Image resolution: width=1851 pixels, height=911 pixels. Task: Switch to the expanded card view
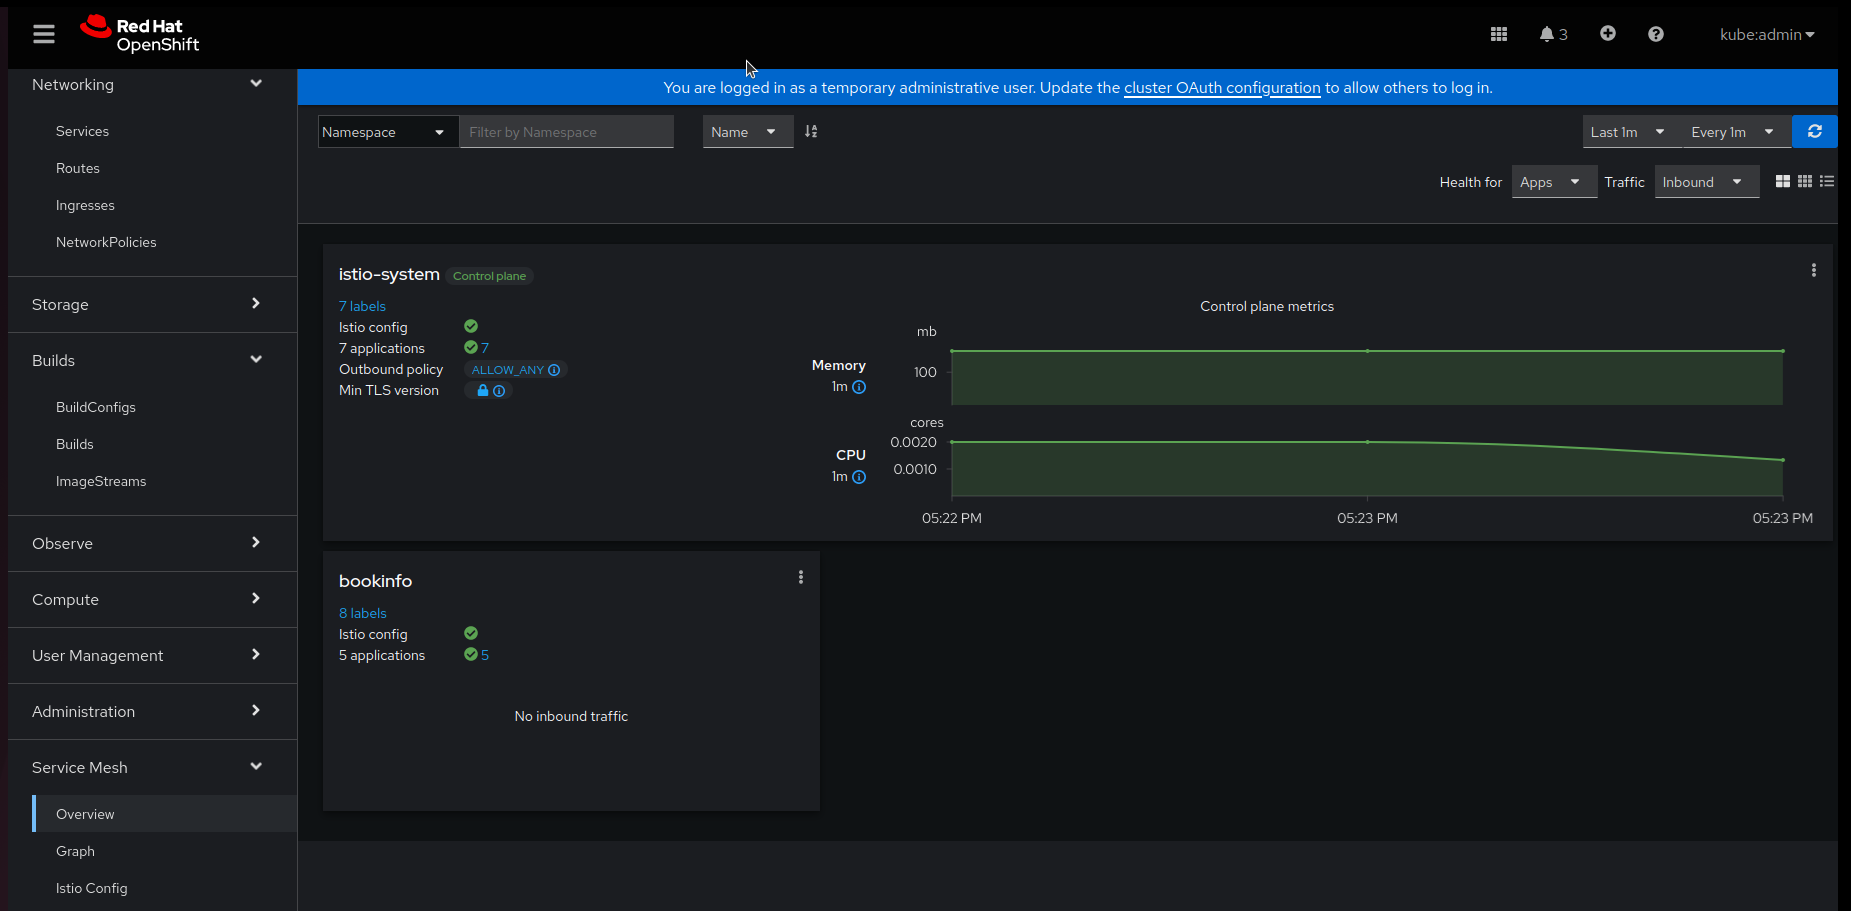[1783, 182]
